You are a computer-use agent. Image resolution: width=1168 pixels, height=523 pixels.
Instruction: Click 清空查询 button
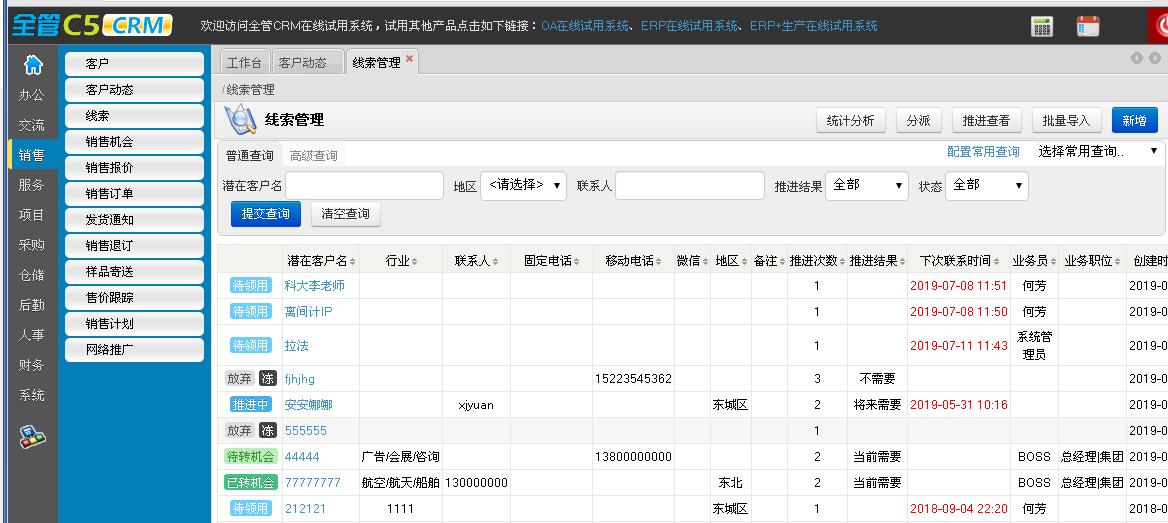346,214
